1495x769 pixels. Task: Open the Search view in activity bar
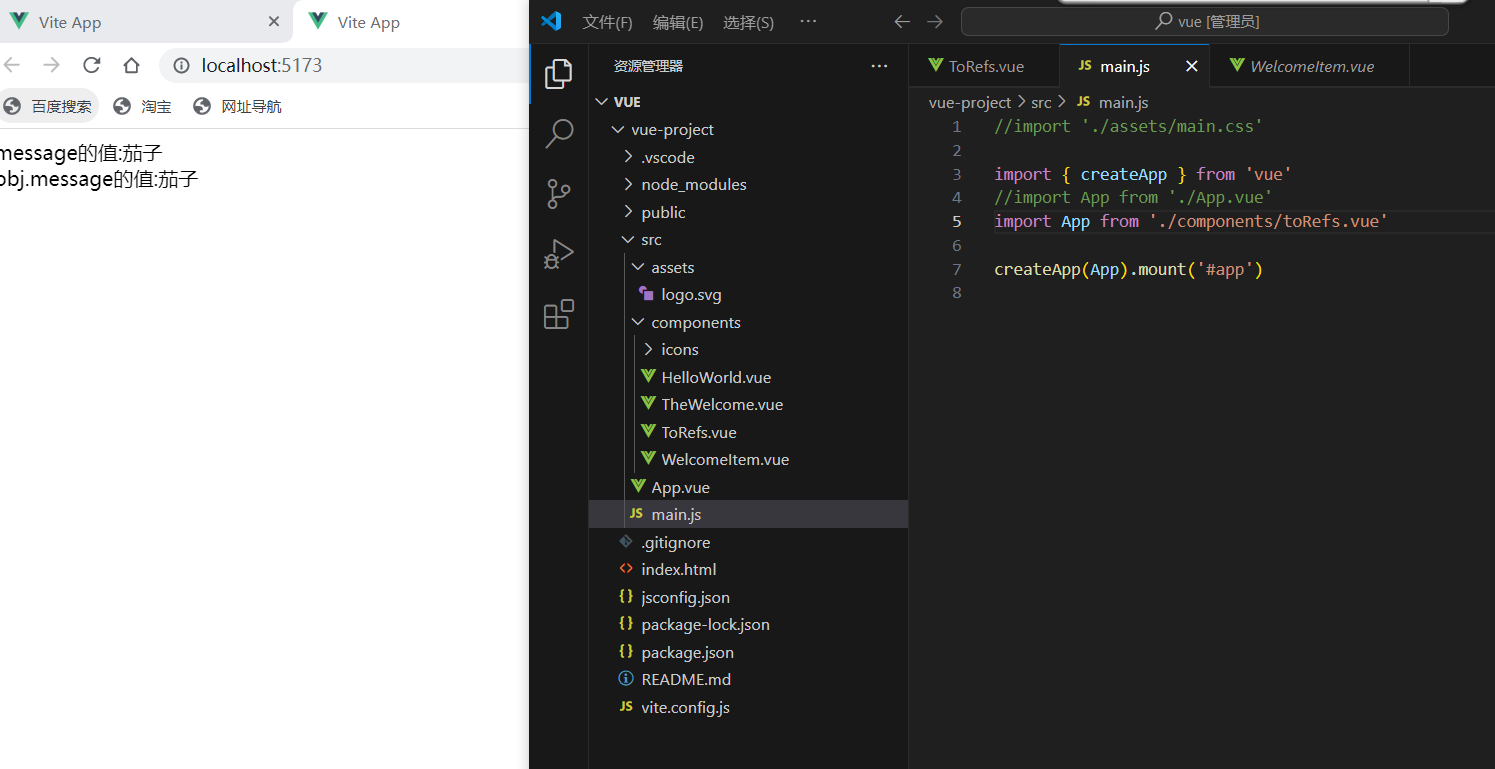558,134
